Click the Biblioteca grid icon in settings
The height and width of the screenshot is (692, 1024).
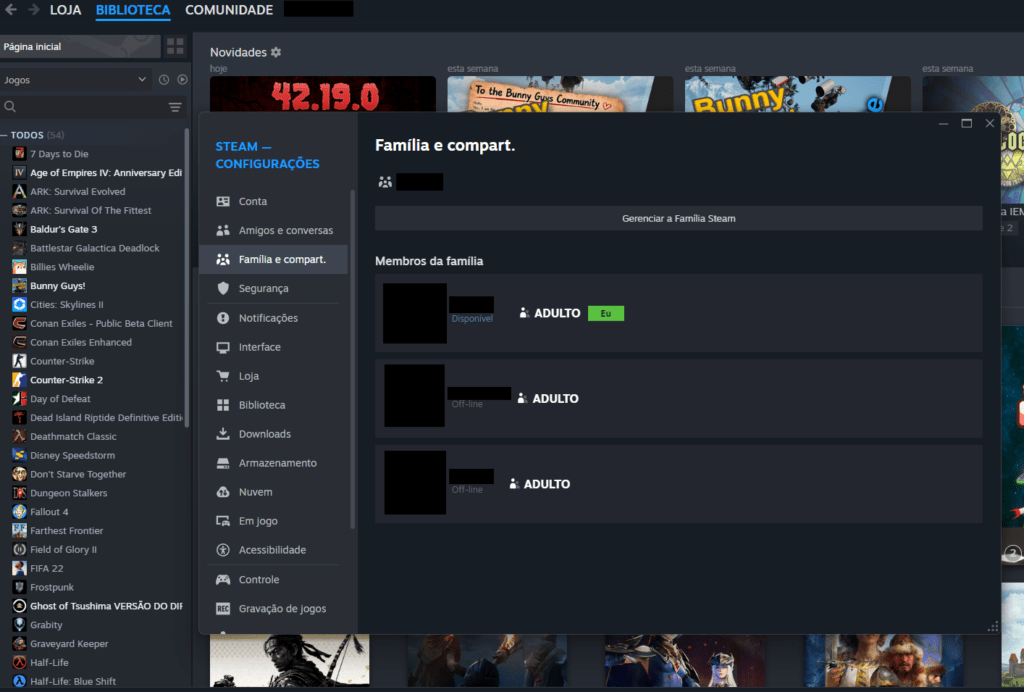coord(223,405)
